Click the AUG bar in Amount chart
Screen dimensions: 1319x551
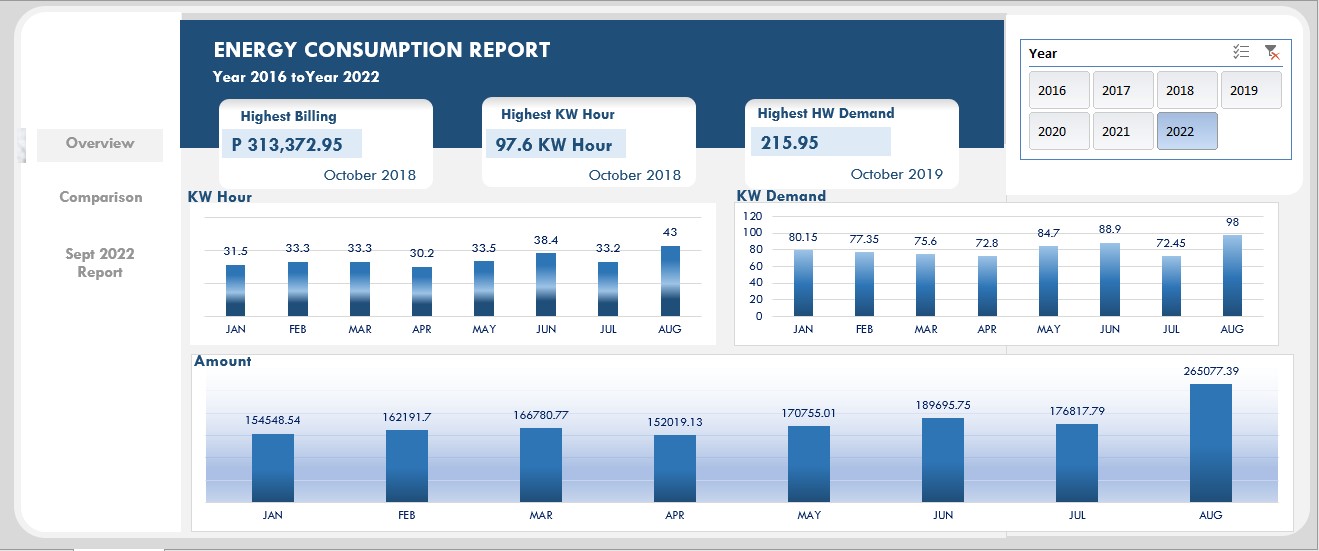click(x=1211, y=443)
